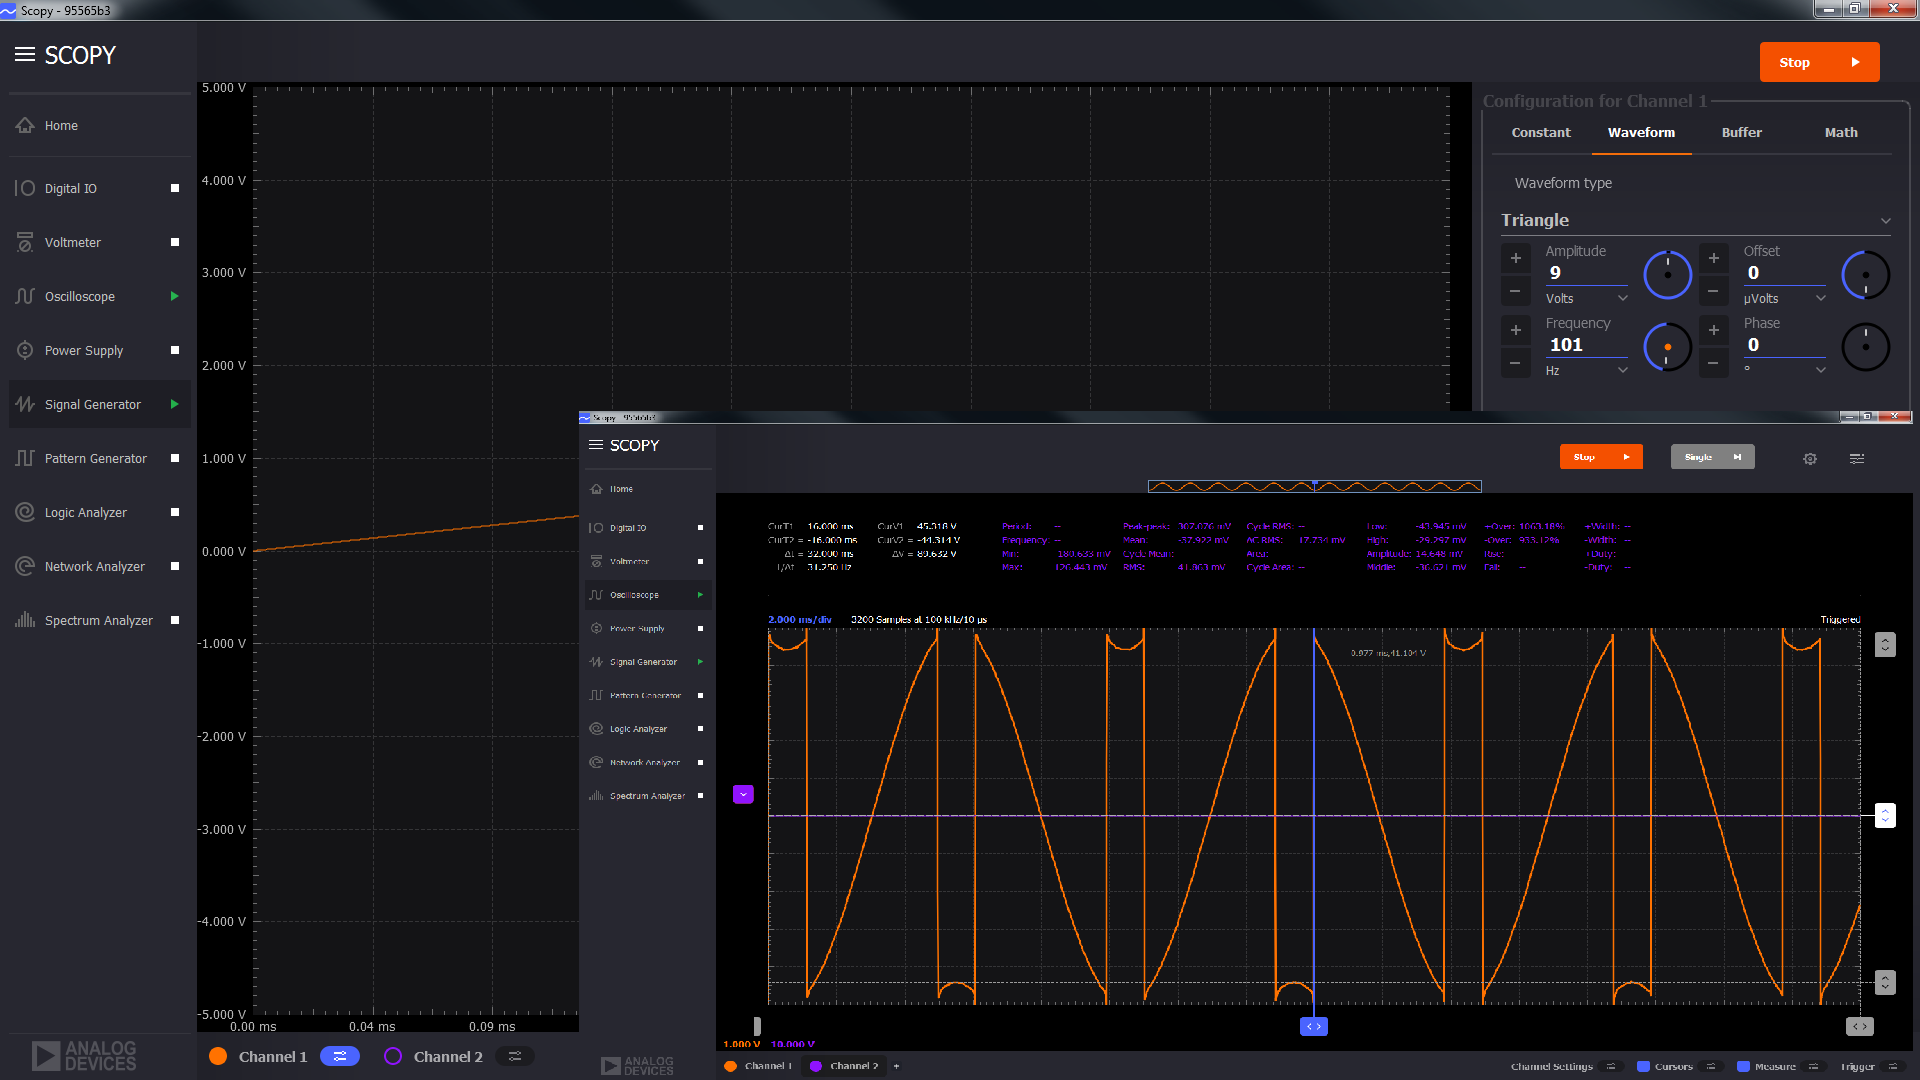Open Channel 2 settings icon in signal generator
Screen dimensions: 1920x1080
point(515,1056)
